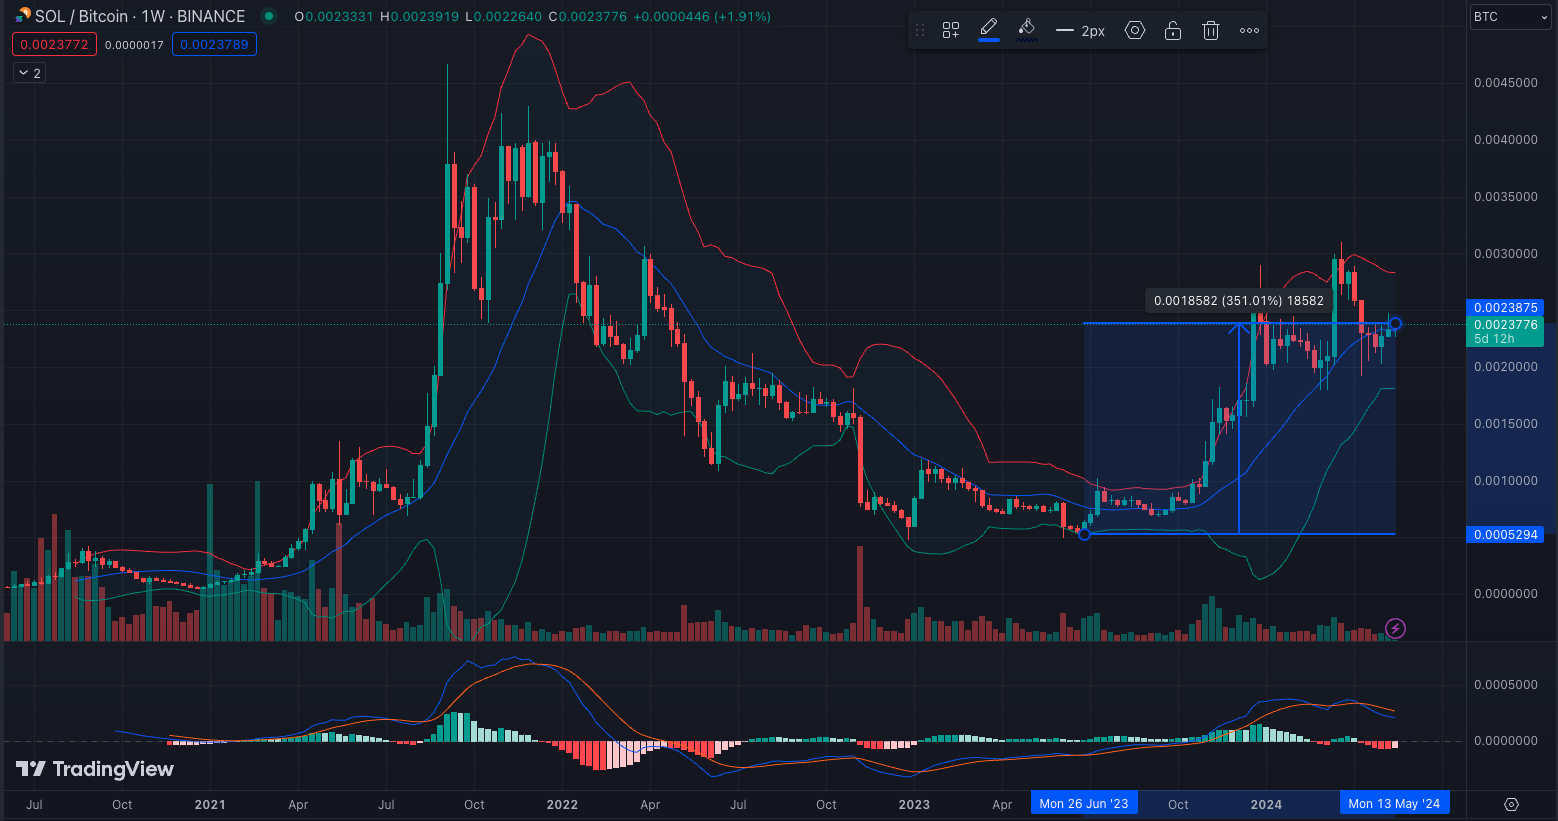Open chart settings gear at bottom right
This screenshot has width=1558, height=821.
[1511, 804]
